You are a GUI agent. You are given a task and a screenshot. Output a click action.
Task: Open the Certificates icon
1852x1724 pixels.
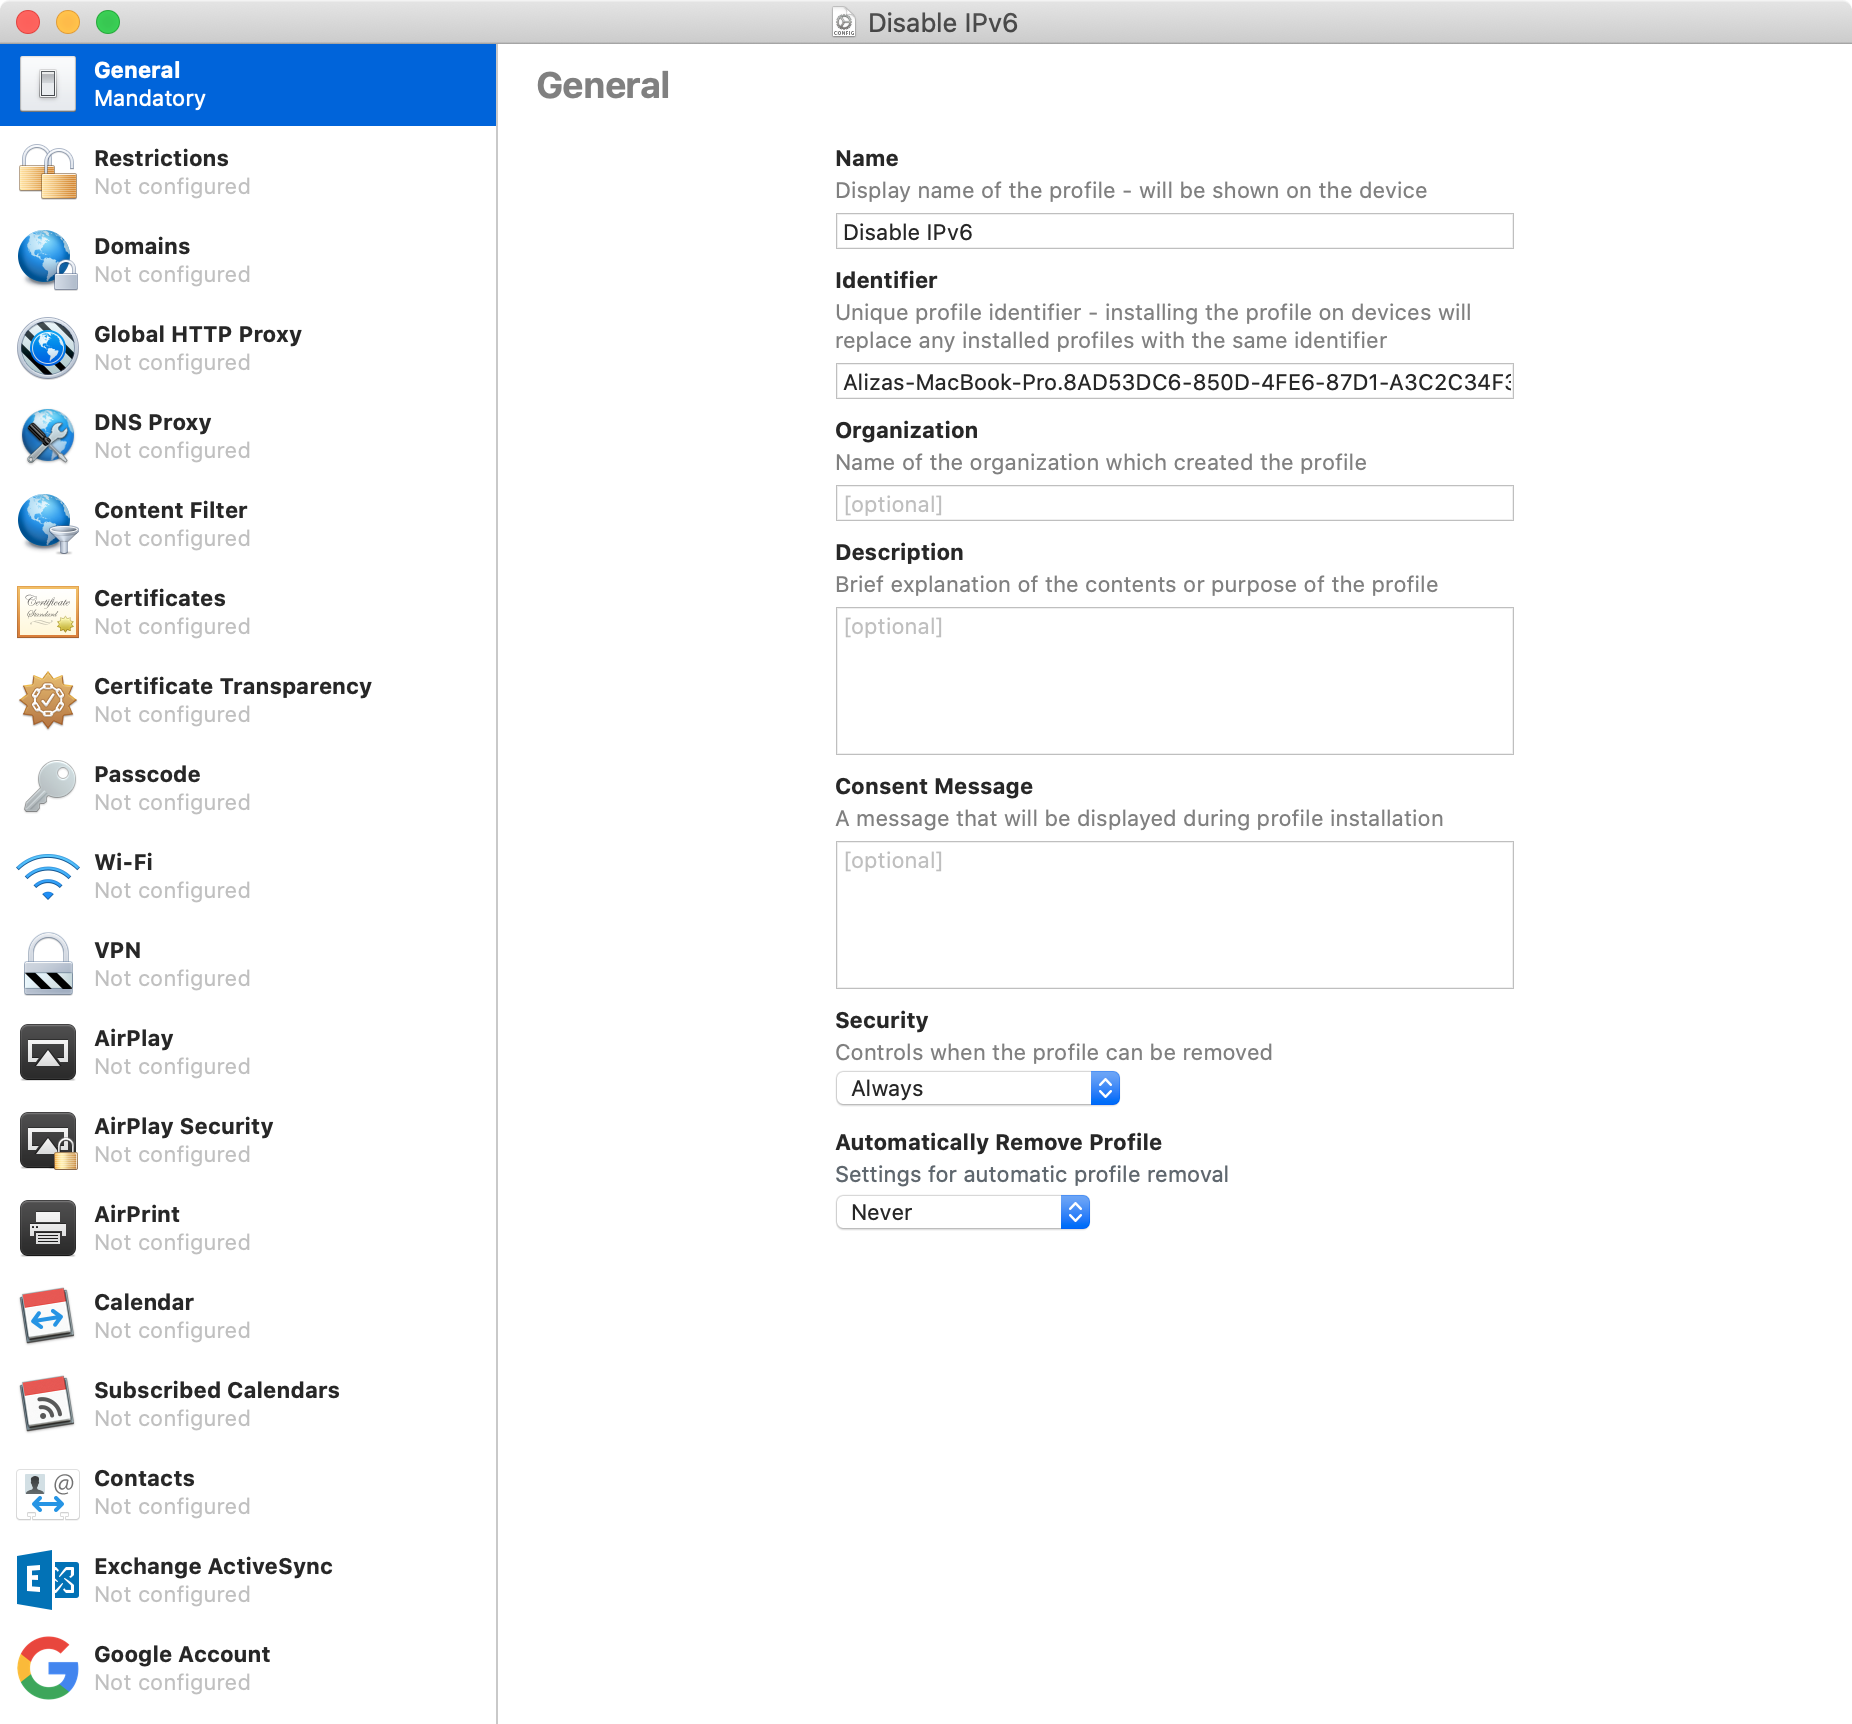pos(47,612)
